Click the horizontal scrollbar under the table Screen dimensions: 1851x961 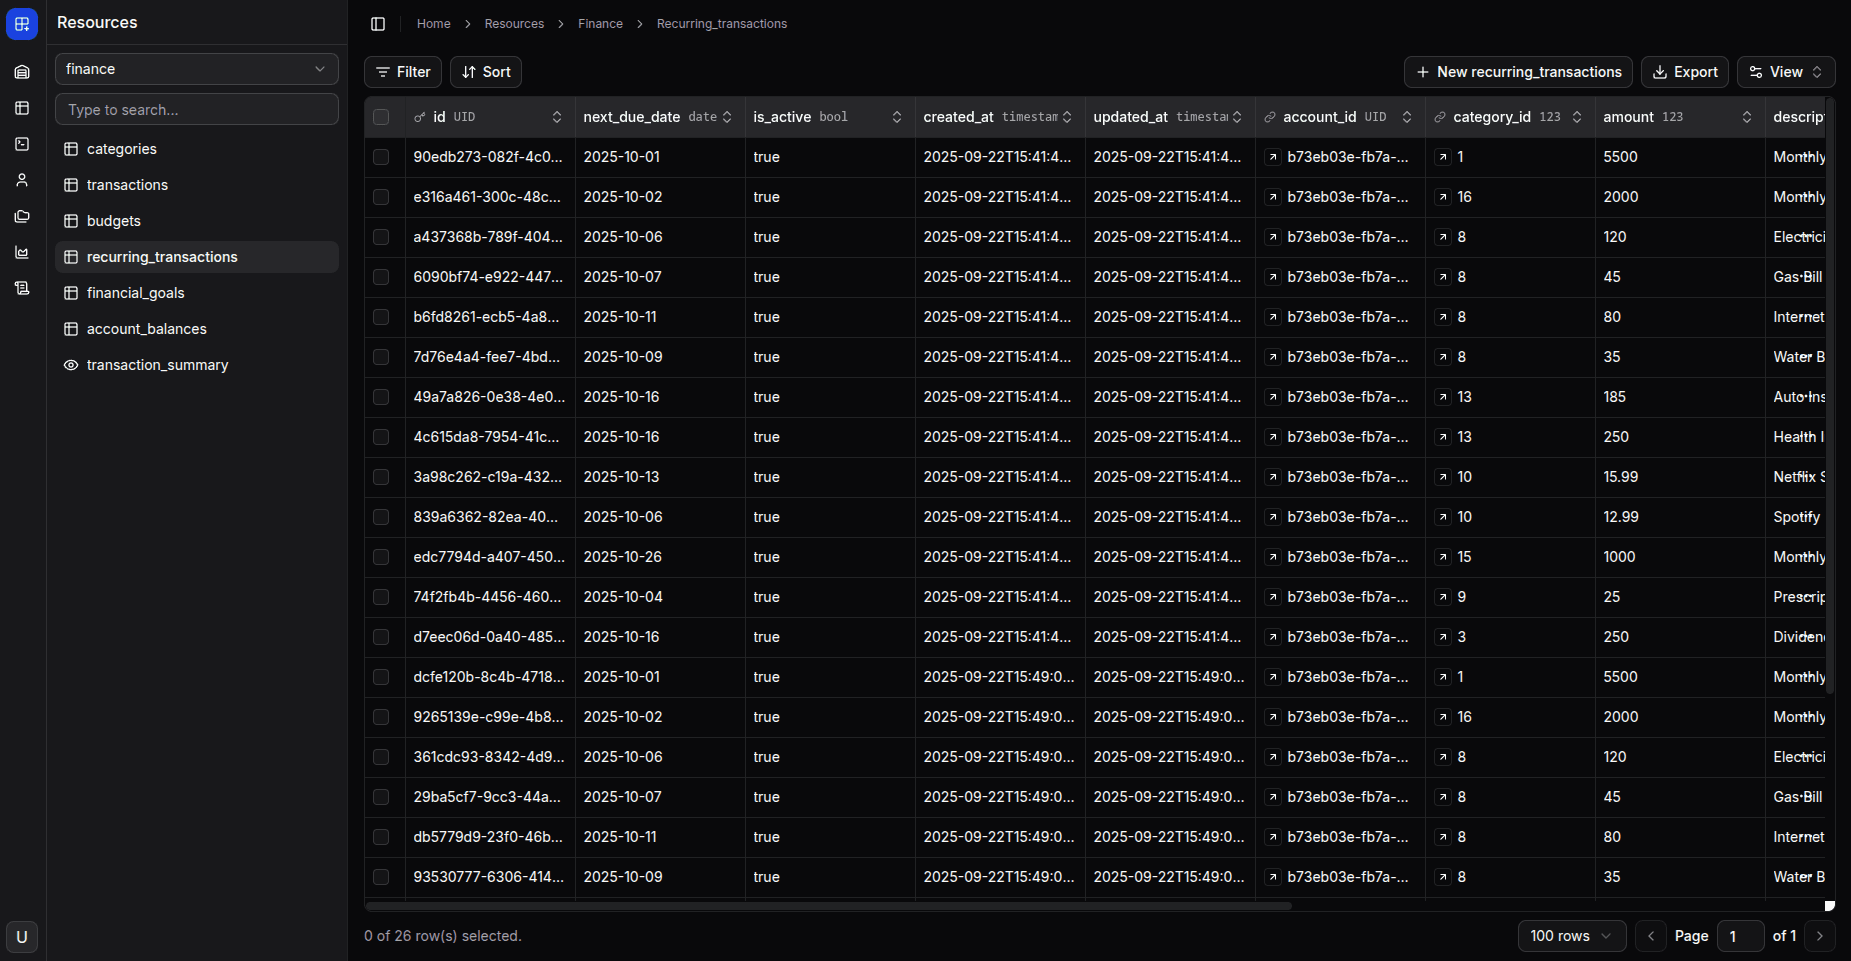828,906
